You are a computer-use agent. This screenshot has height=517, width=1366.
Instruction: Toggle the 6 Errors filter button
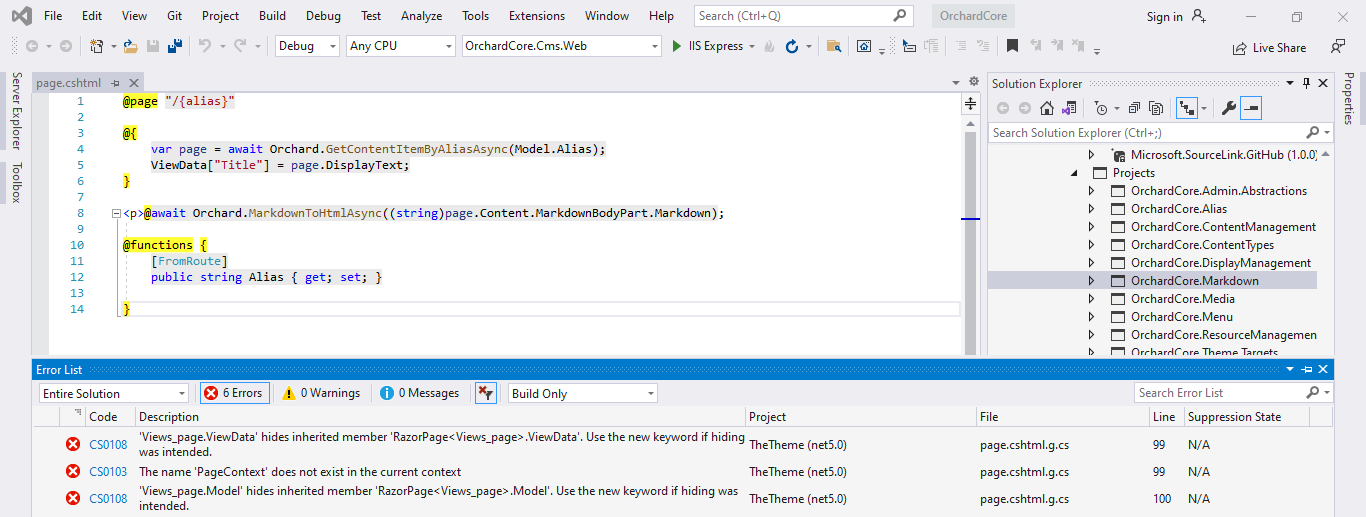pos(233,393)
